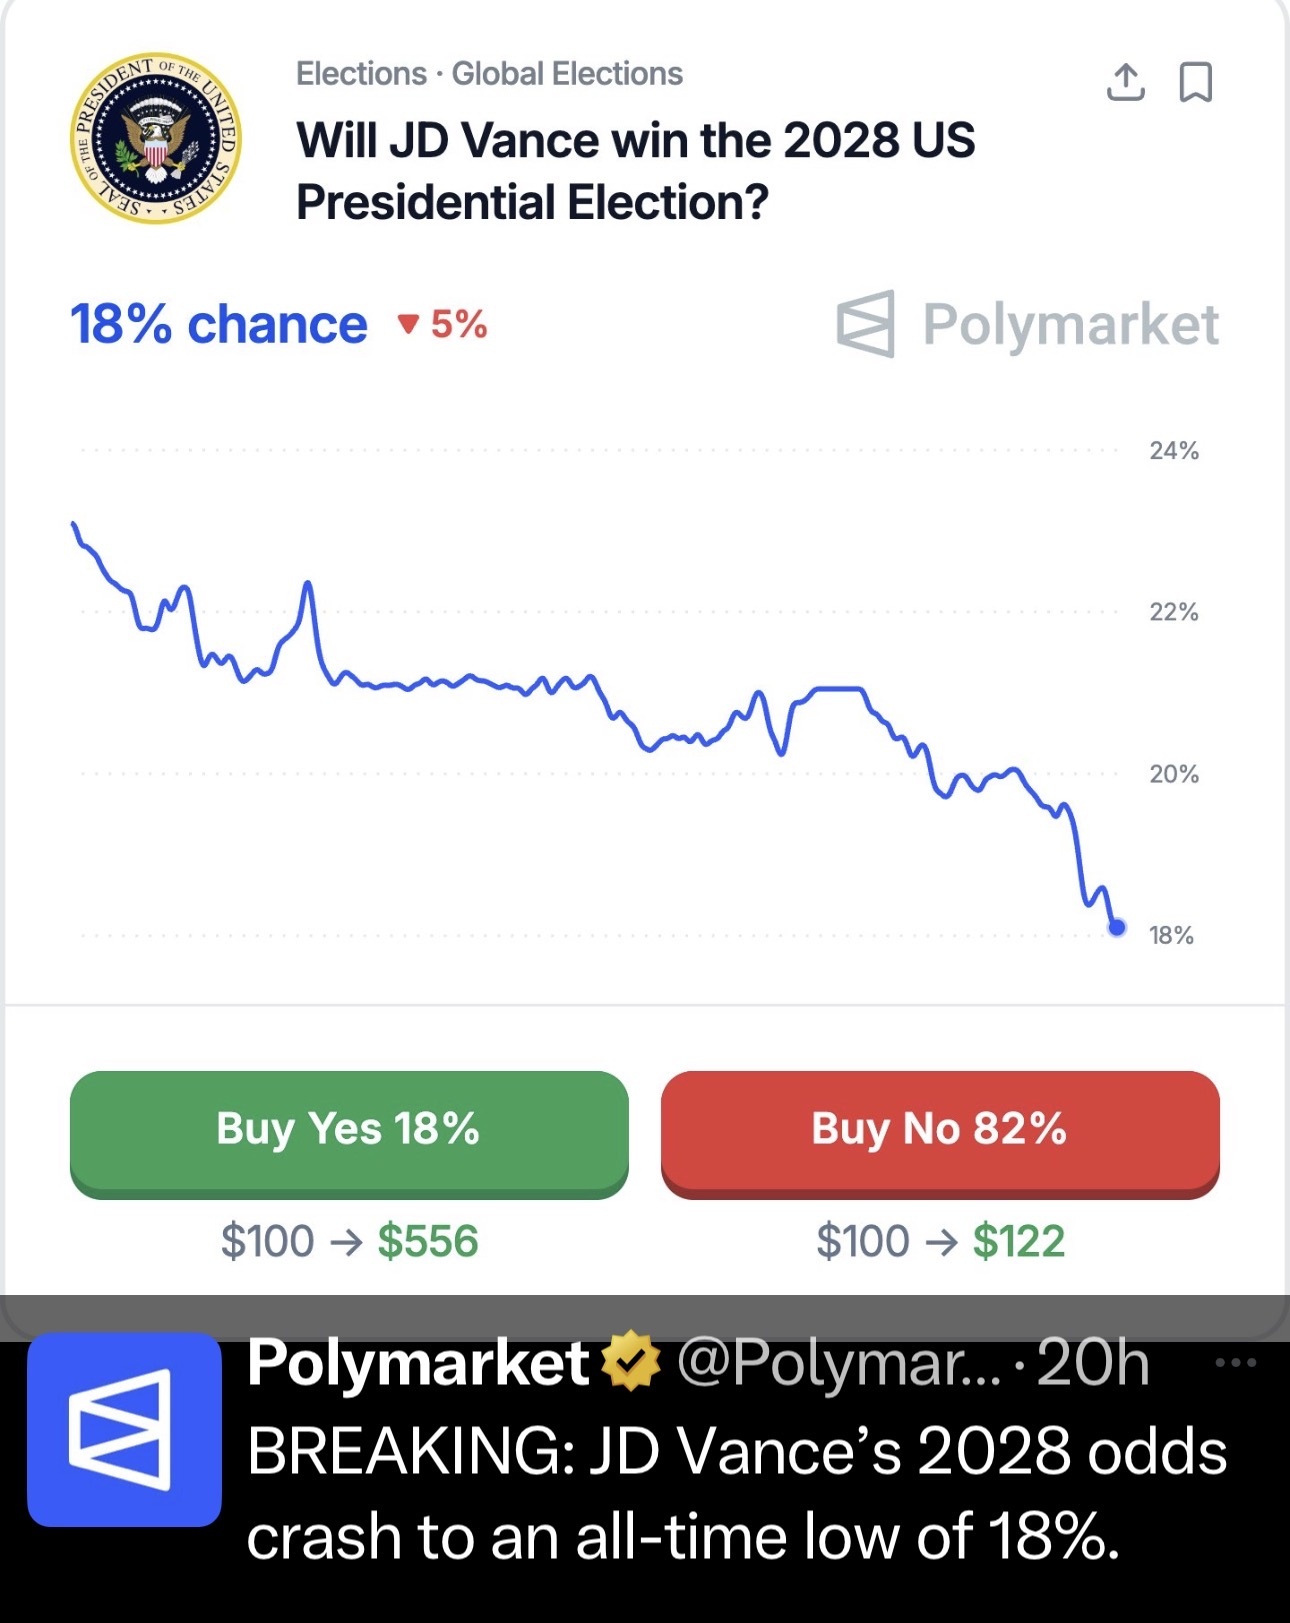1290x1623 pixels.
Task: Open the Global Elections category
Action: (x=567, y=74)
